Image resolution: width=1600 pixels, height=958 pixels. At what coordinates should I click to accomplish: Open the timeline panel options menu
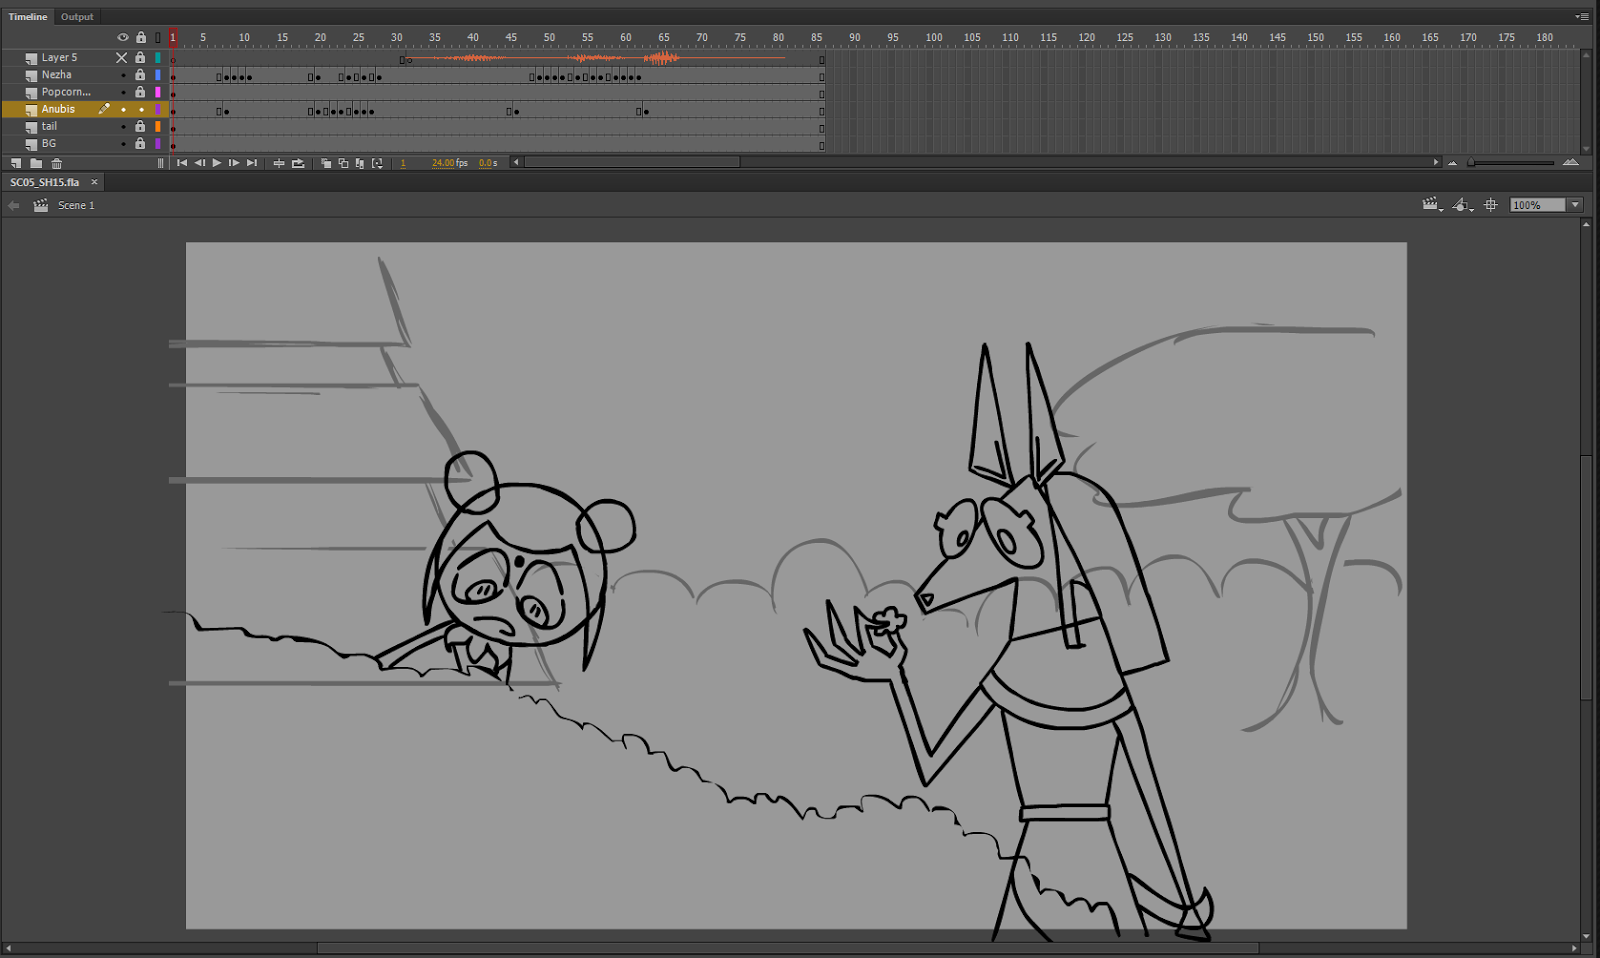(1582, 17)
